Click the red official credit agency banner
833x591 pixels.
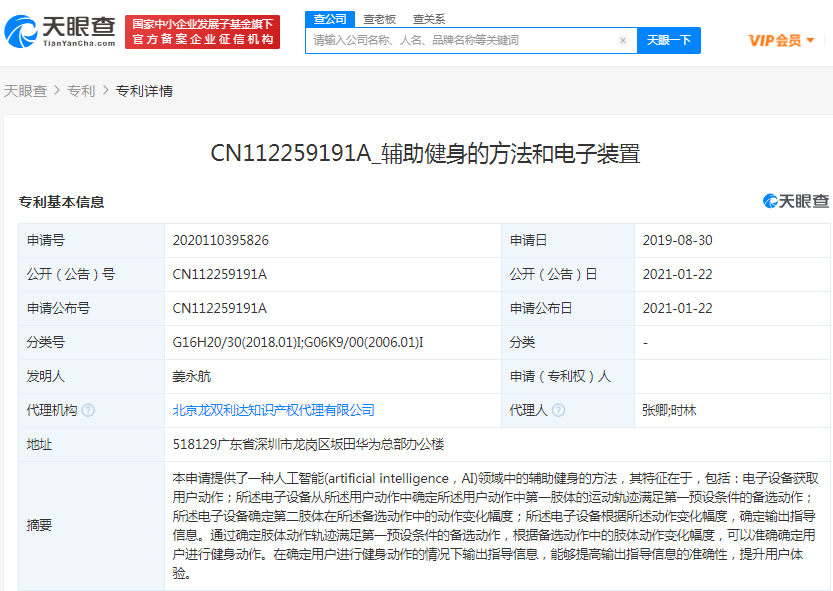(x=203, y=32)
